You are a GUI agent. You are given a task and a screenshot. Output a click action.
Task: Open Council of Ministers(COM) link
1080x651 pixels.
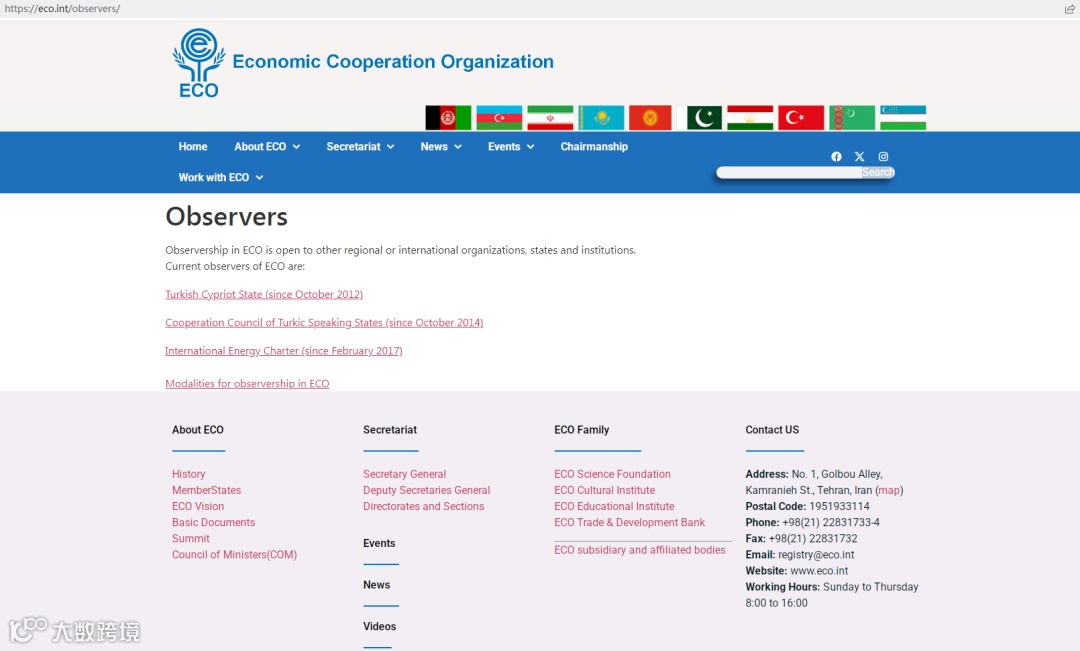pyautogui.click(x=234, y=555)
